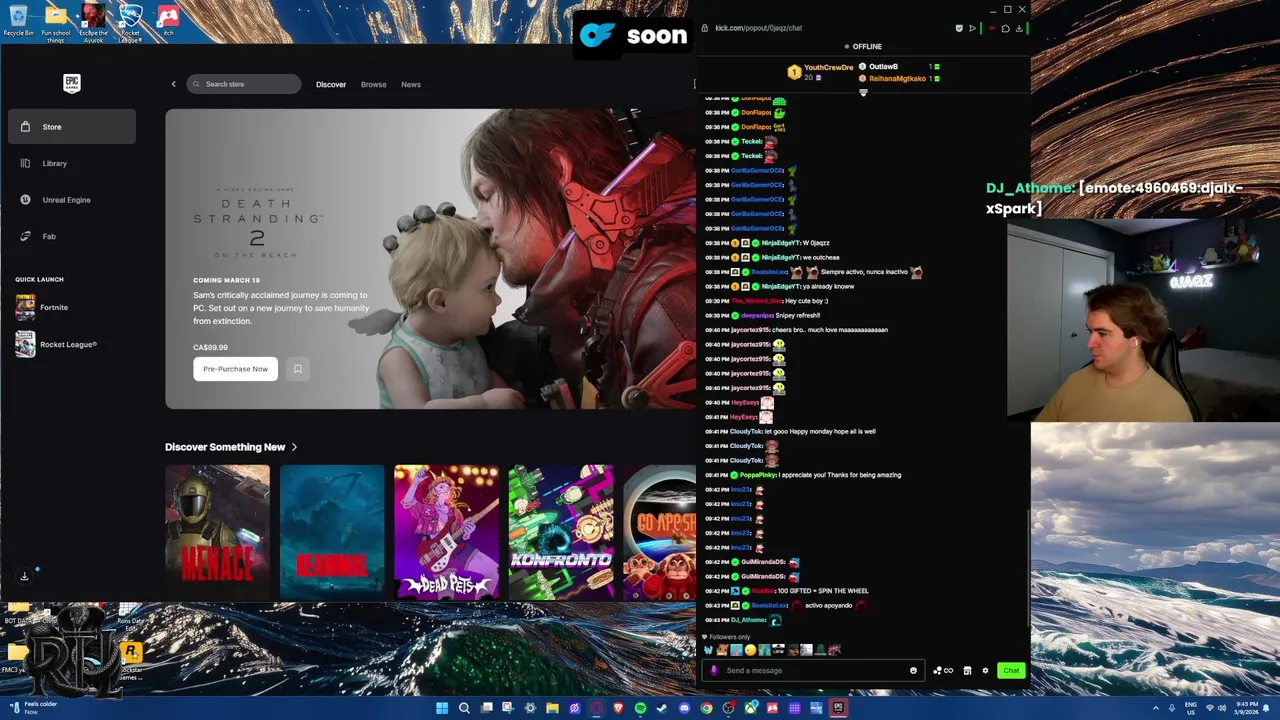Click DJ_Athome username in chat
The height and width of the screenshot is (720, 1280).
click(748, 620)
